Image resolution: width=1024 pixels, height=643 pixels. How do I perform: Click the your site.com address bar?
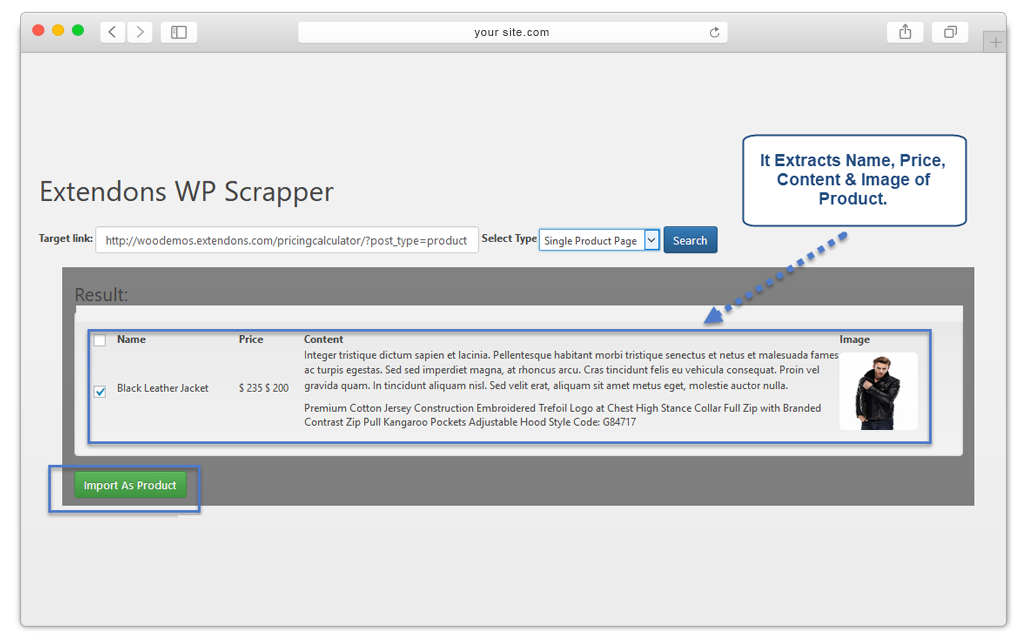point(512,32)
